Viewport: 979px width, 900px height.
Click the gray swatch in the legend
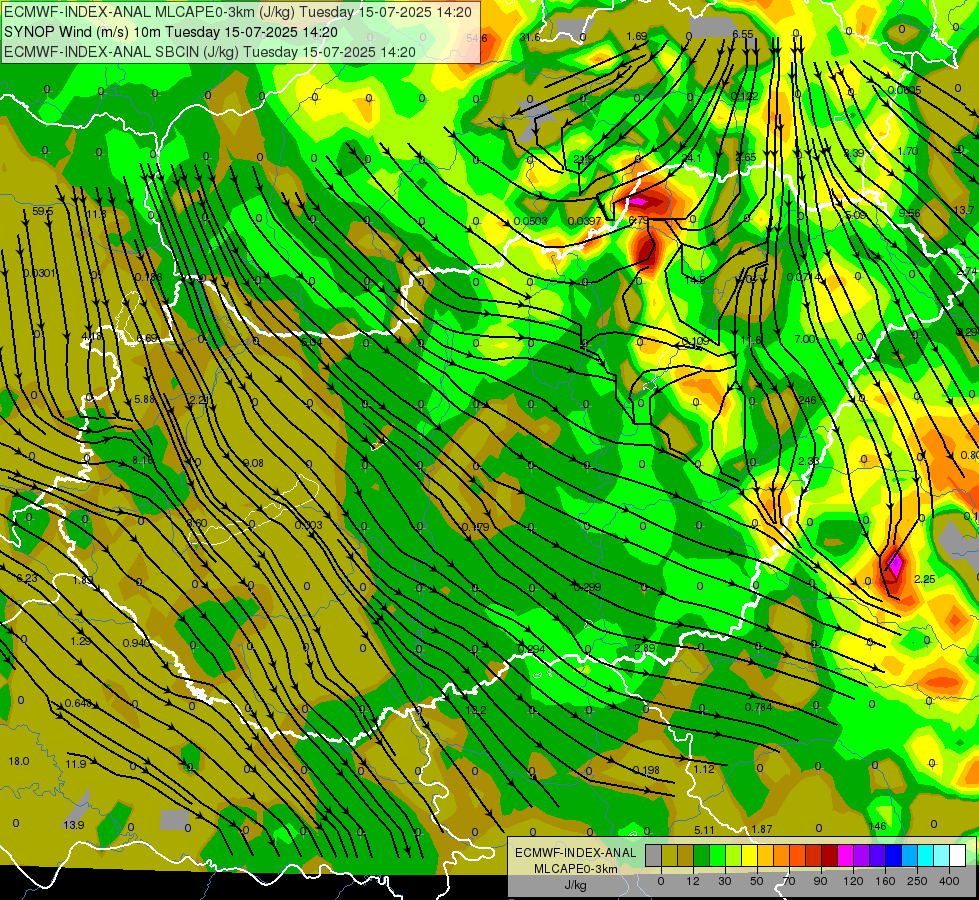[x=654, y=855]
